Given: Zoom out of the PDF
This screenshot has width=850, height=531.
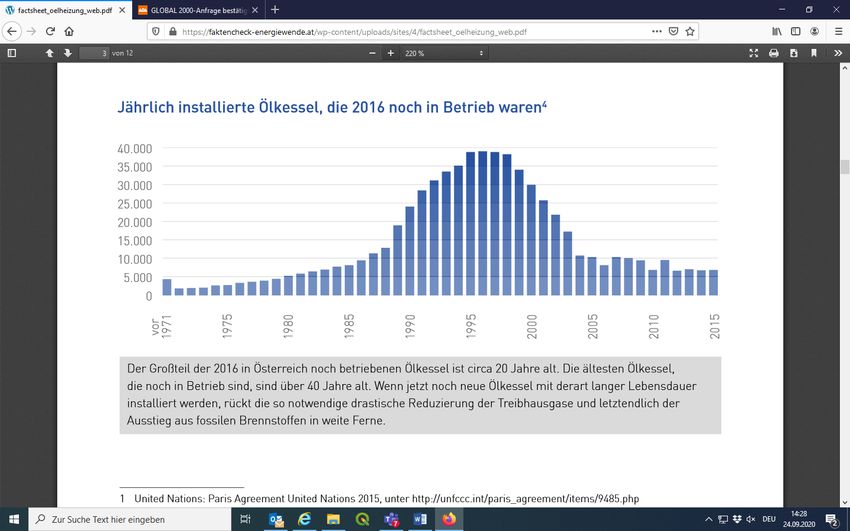Looking at the screenshot, I should [363, 52].
